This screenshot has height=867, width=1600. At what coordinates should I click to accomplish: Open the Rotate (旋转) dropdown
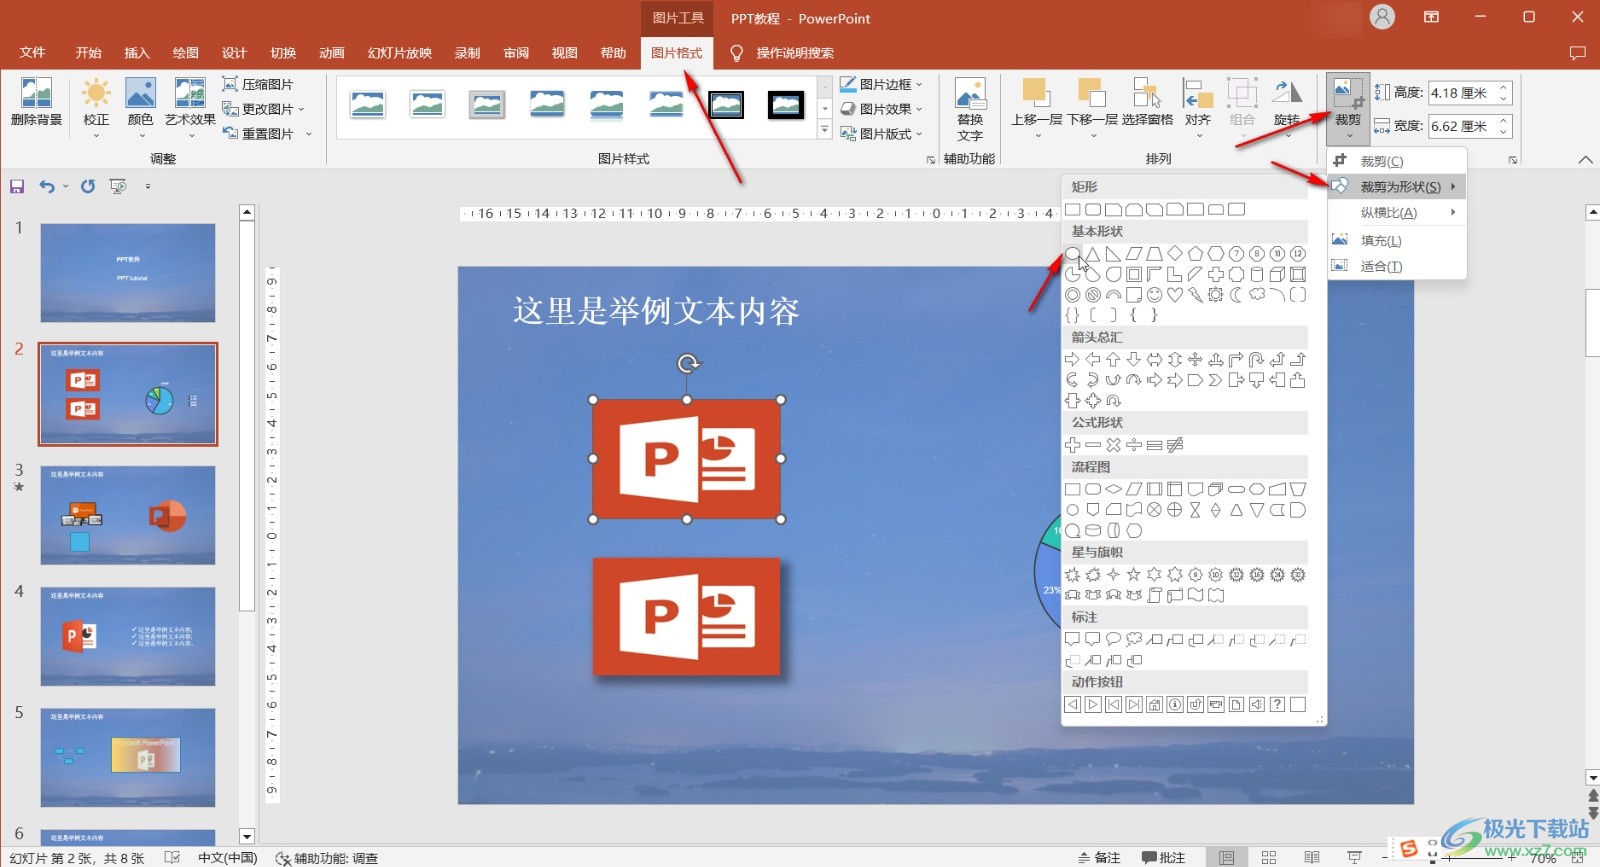point(1287,107)
